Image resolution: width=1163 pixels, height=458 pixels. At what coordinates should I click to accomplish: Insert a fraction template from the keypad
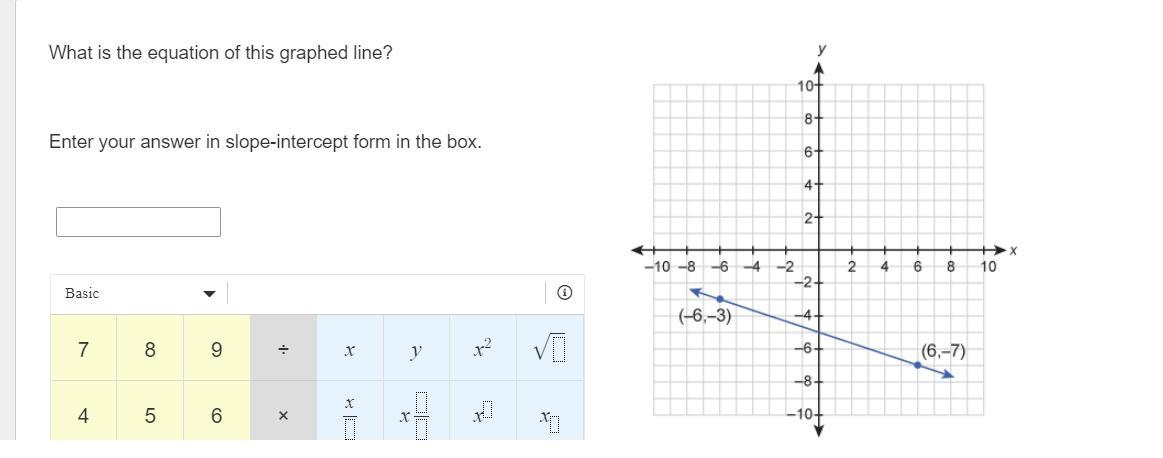tap(350, 415)
